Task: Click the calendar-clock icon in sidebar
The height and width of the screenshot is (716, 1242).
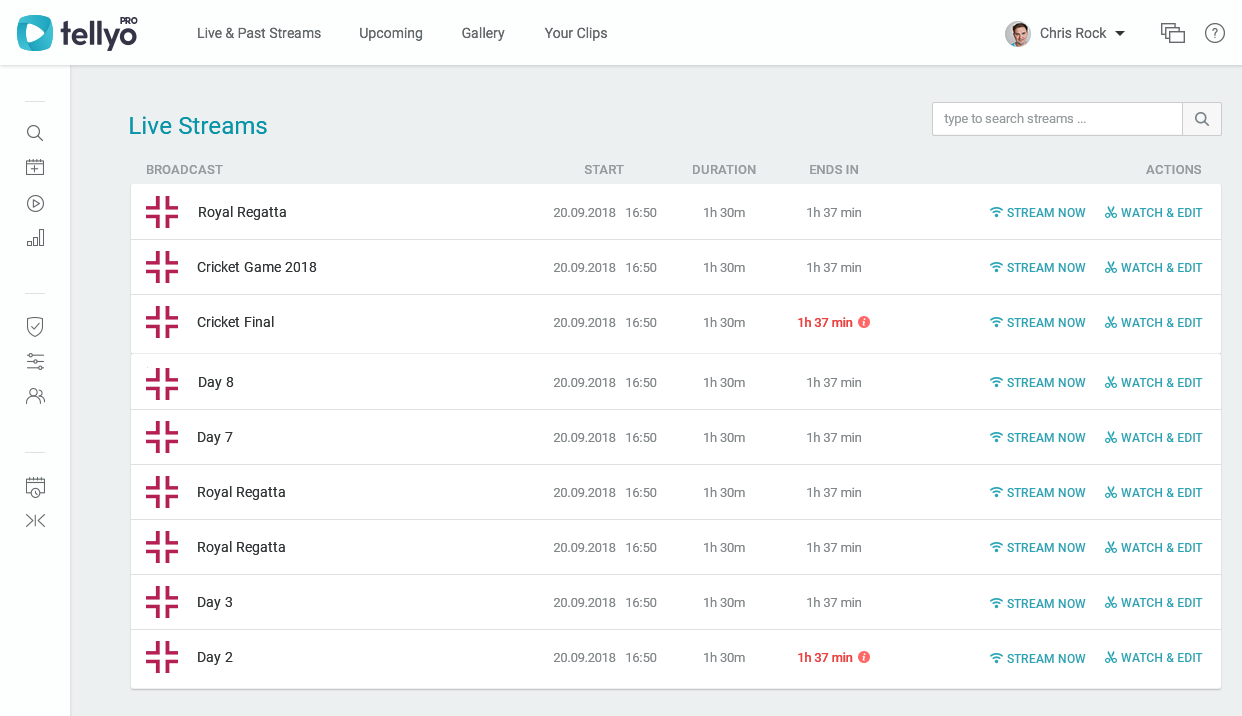Action: 35,487
